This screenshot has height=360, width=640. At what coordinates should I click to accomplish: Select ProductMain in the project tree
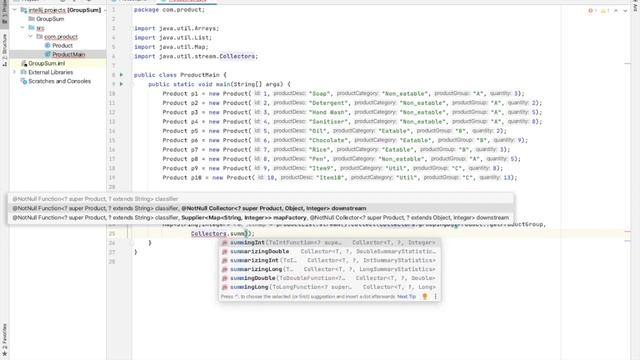[69, 54]
